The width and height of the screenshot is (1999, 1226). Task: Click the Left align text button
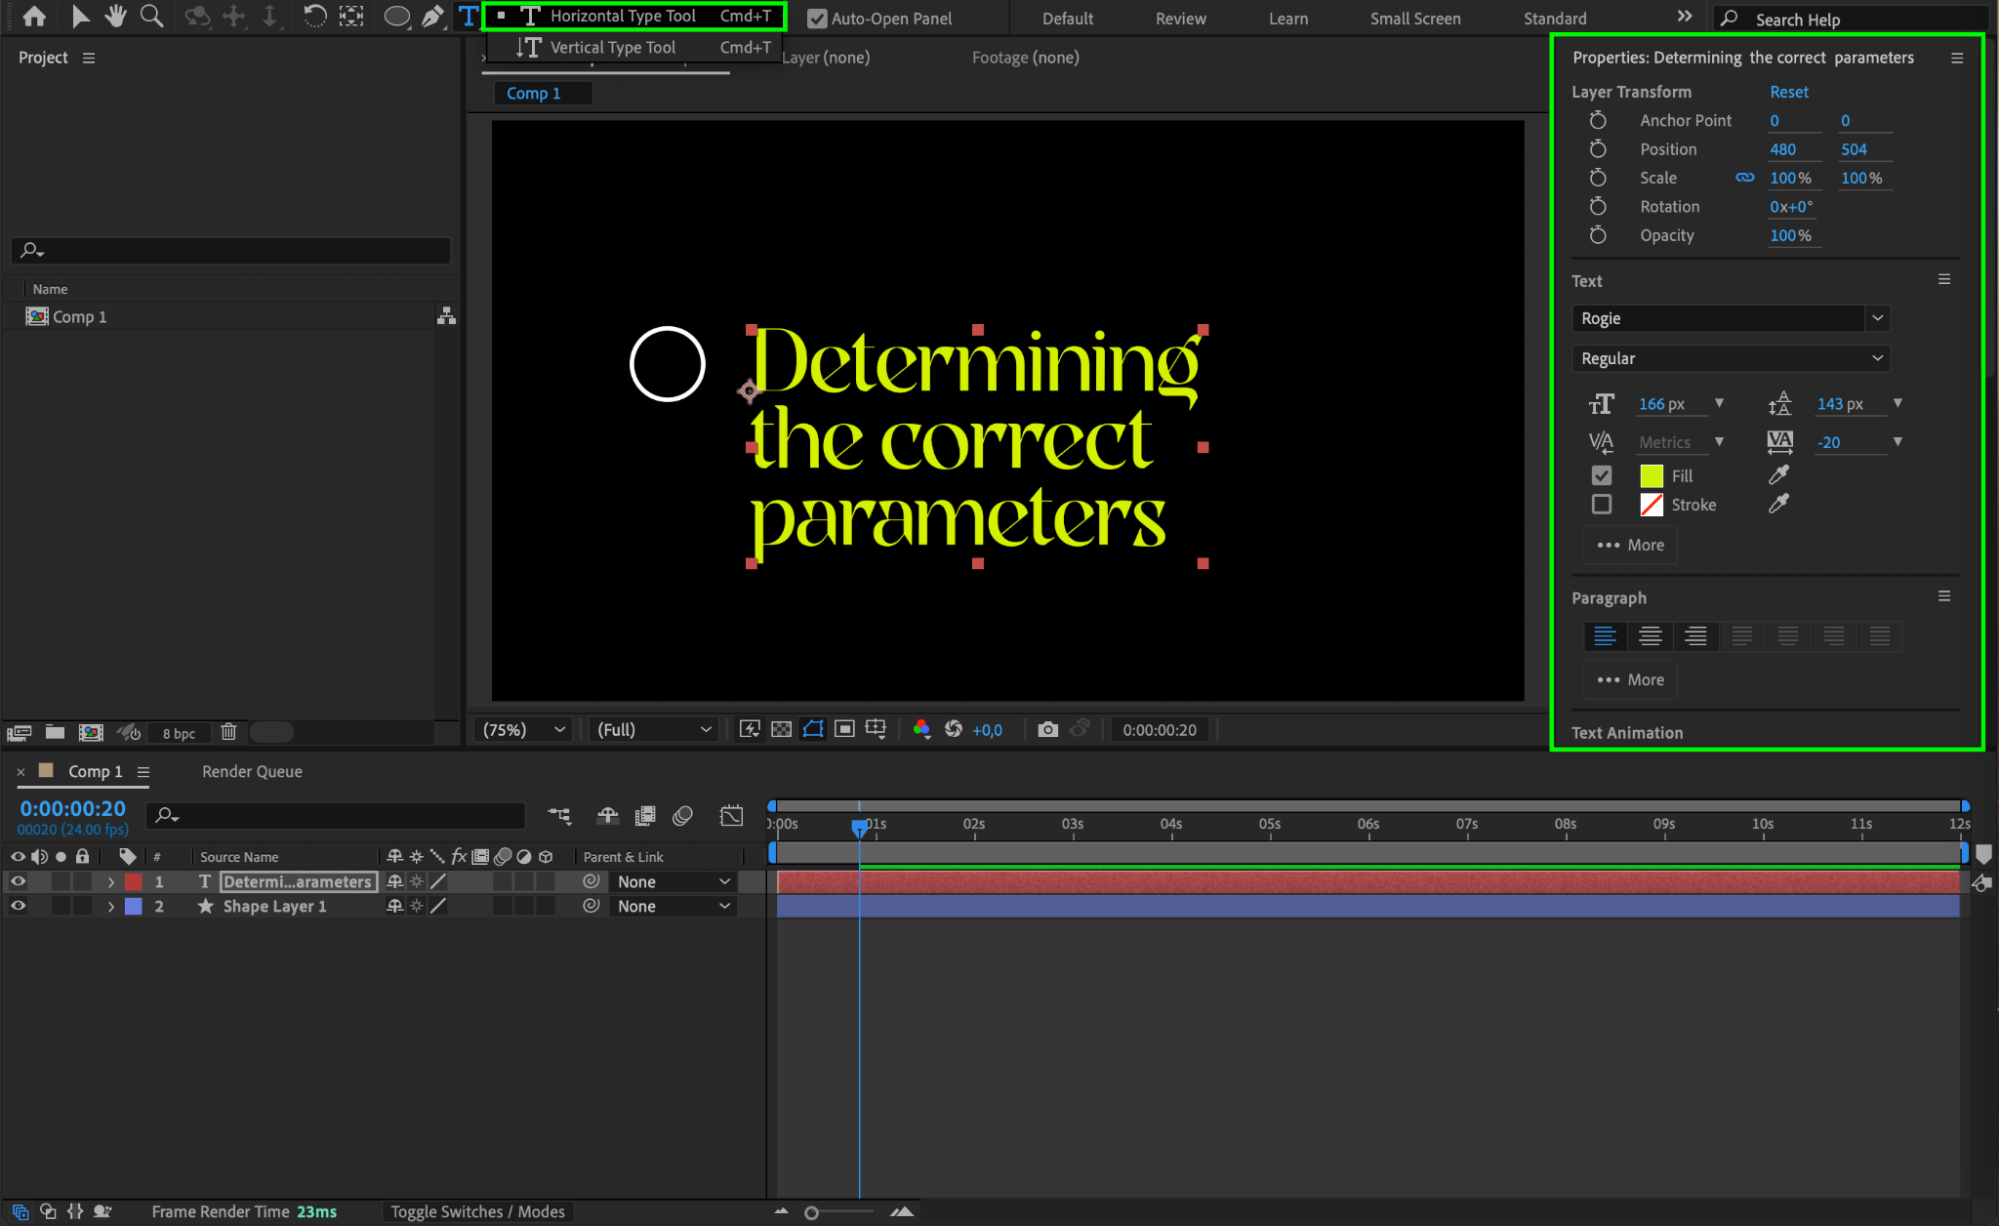pos(1604,636)
